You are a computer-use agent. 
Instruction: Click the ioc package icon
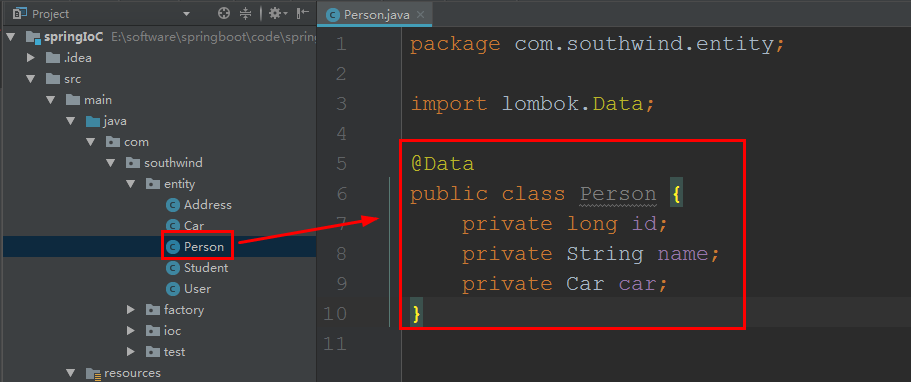(x=153, y=331)
